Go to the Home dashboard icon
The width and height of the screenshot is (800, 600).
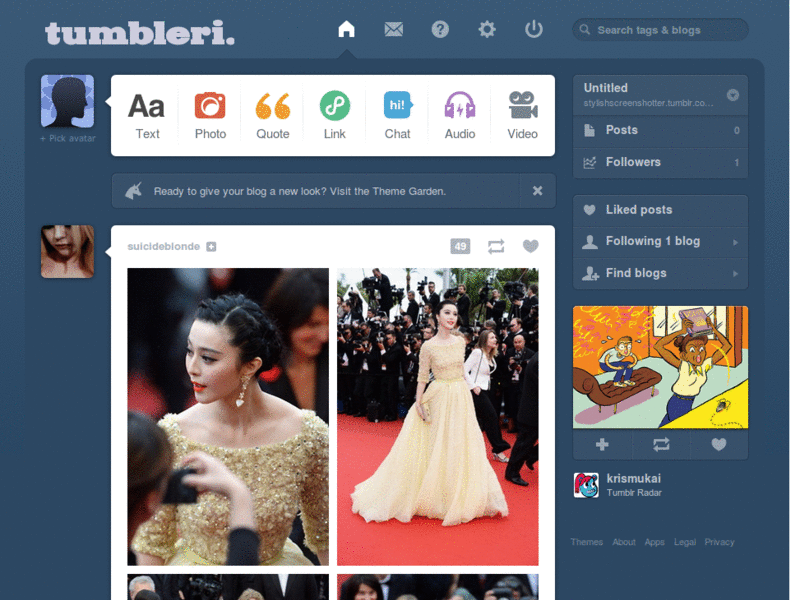click(x=346, y=29)
